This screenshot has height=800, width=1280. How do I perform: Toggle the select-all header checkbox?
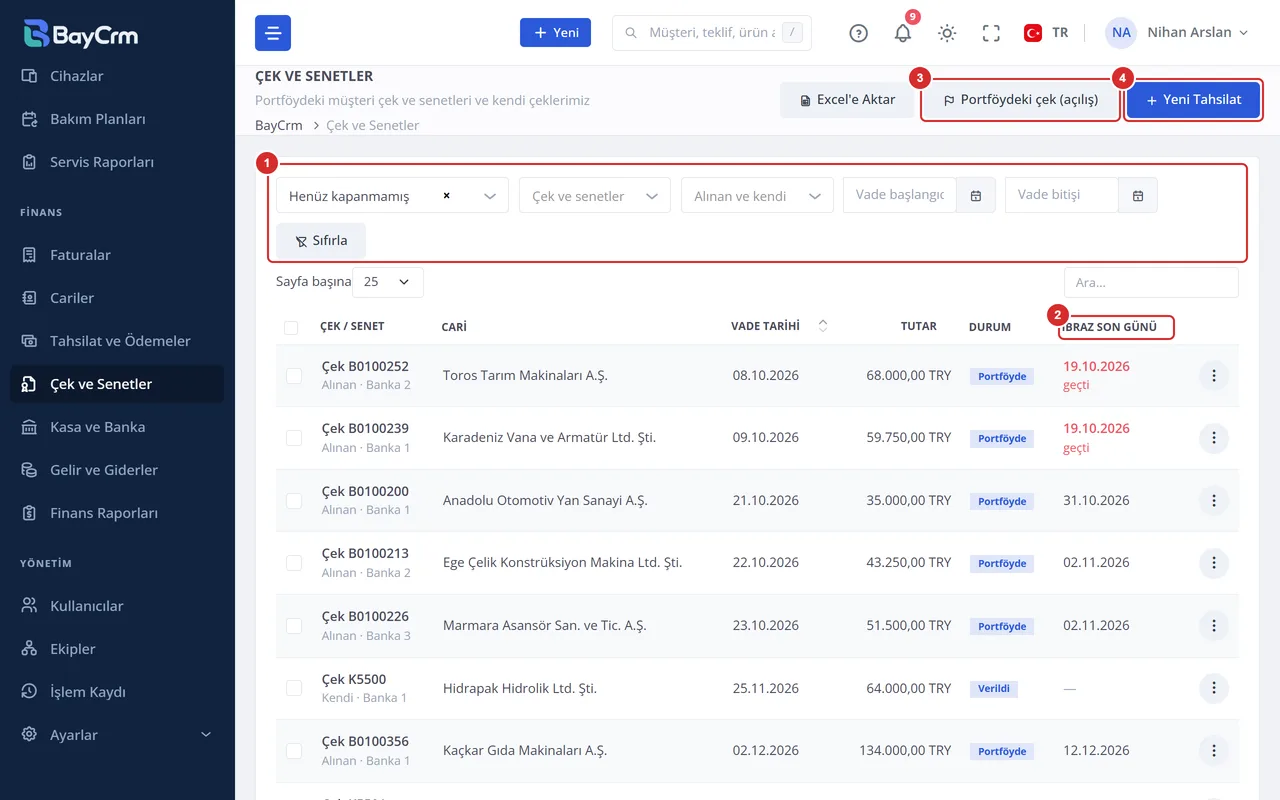tap(291, 327)
